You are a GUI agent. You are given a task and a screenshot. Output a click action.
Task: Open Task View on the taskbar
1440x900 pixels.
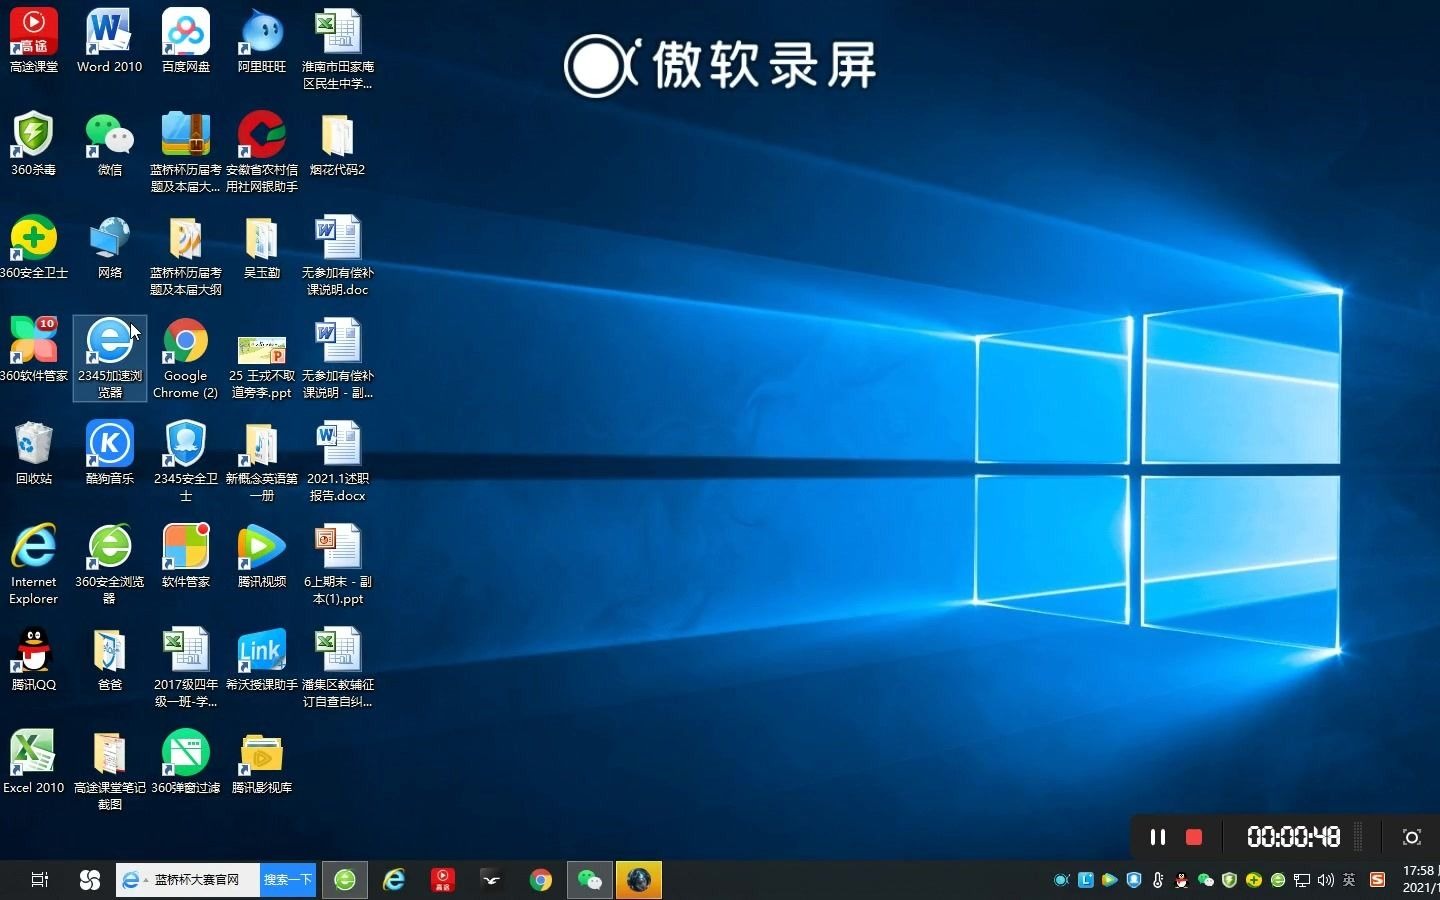pos(40,880)
